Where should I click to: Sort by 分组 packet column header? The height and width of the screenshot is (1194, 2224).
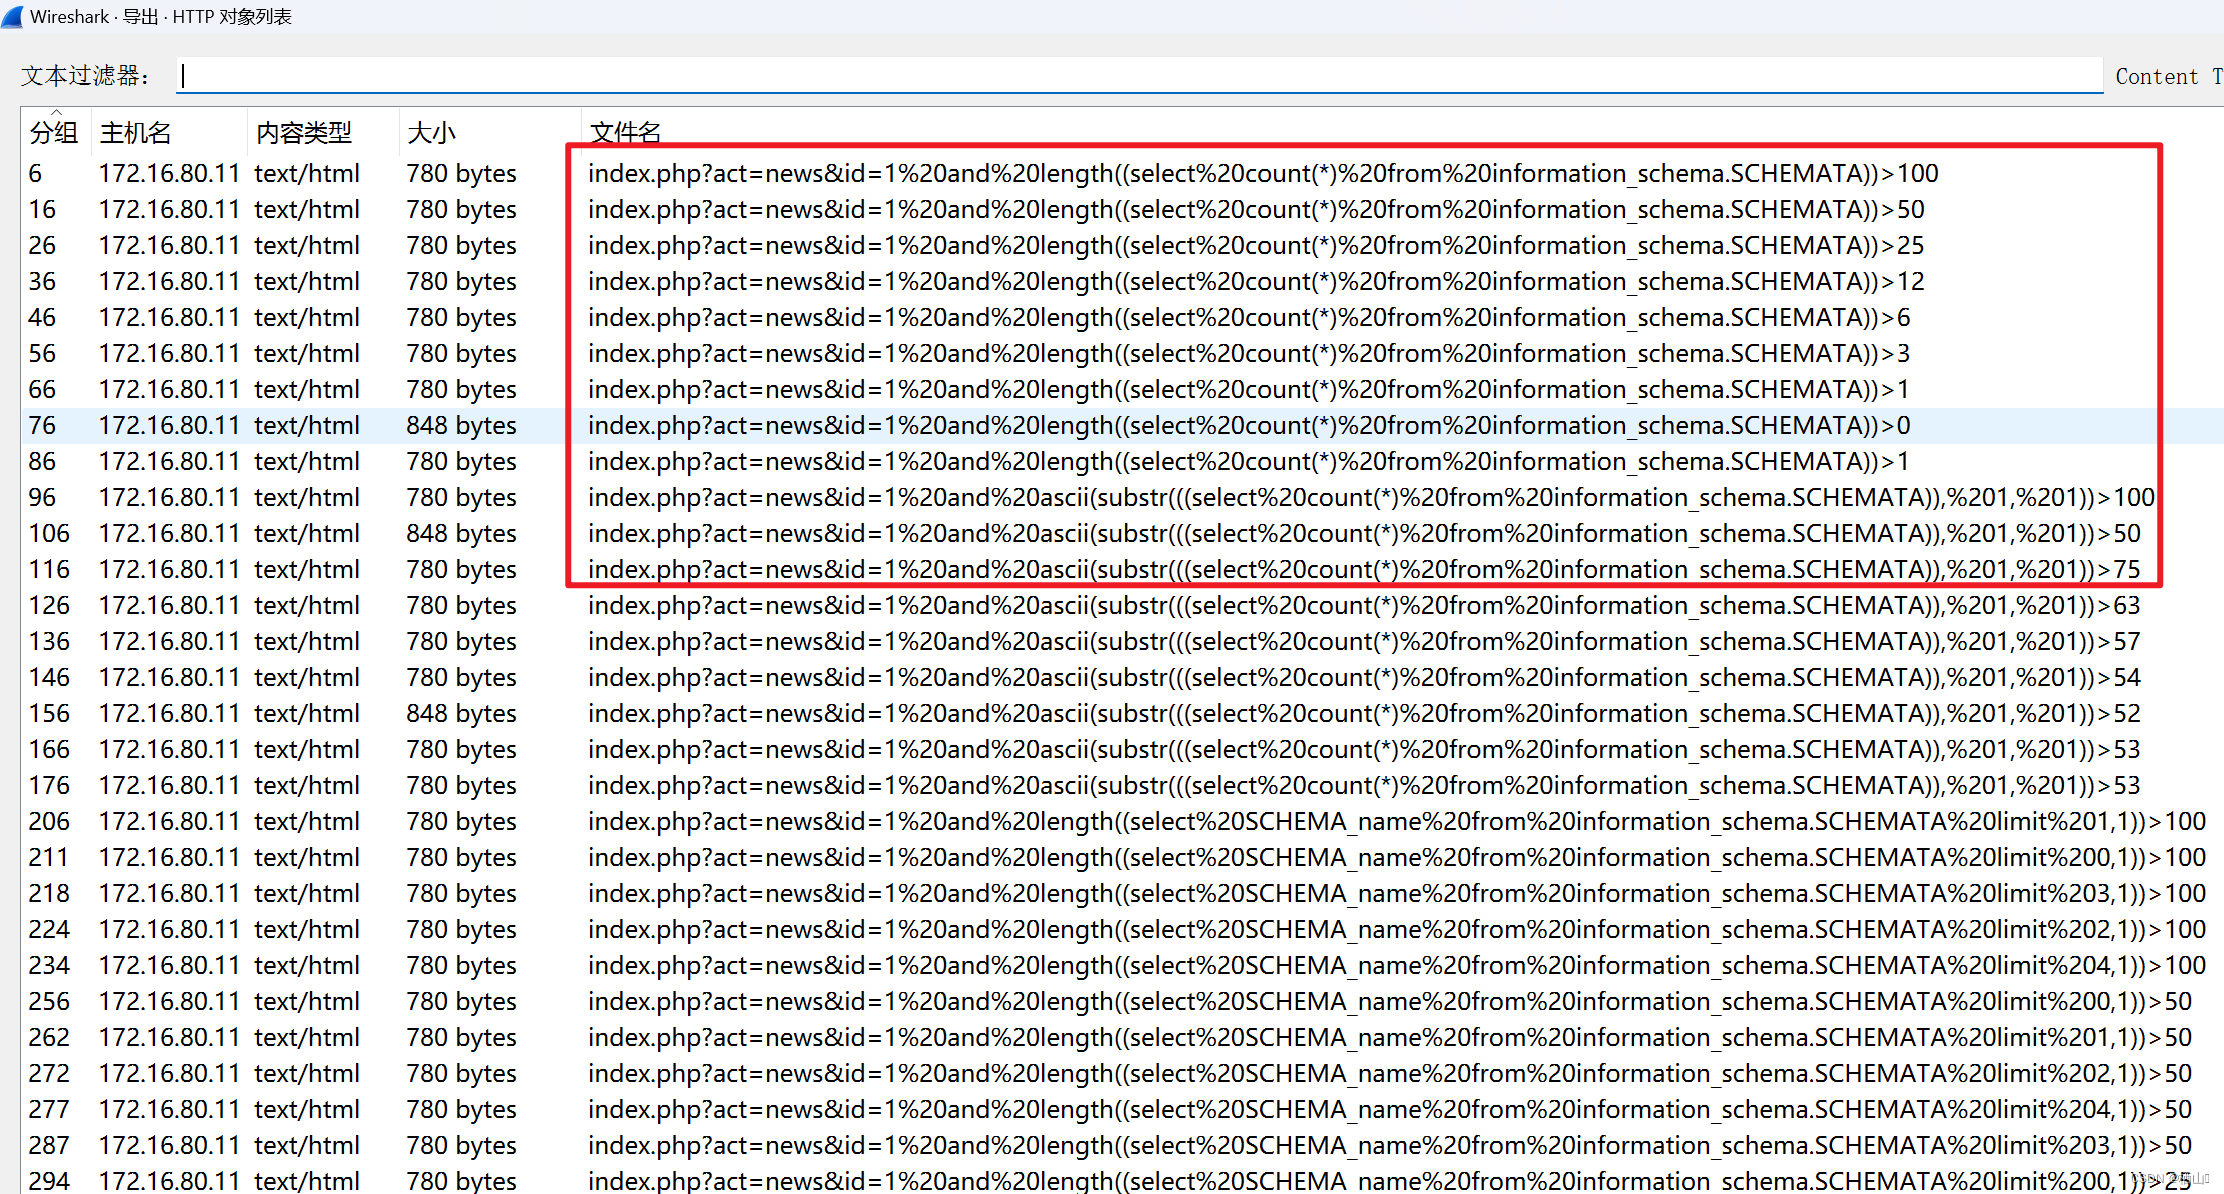54,132
